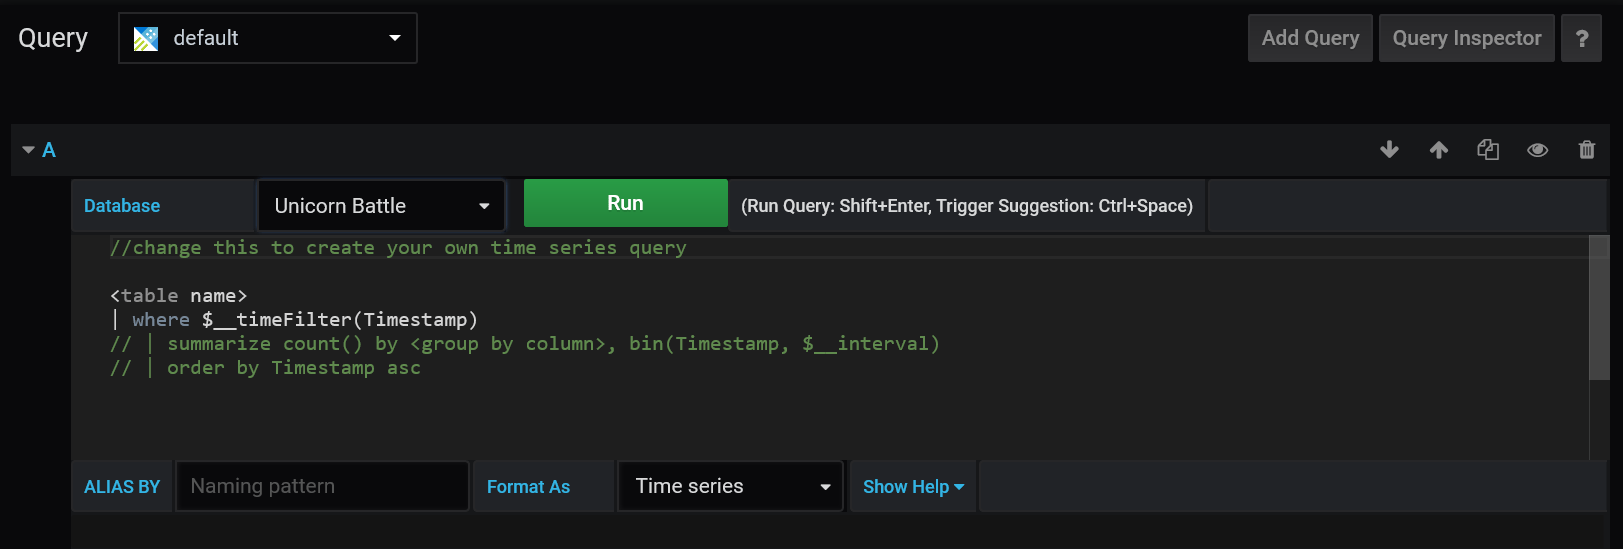This screenshot has height=549, width=1623.
Task: Delete query A with trash icon
Action: 1587,150
